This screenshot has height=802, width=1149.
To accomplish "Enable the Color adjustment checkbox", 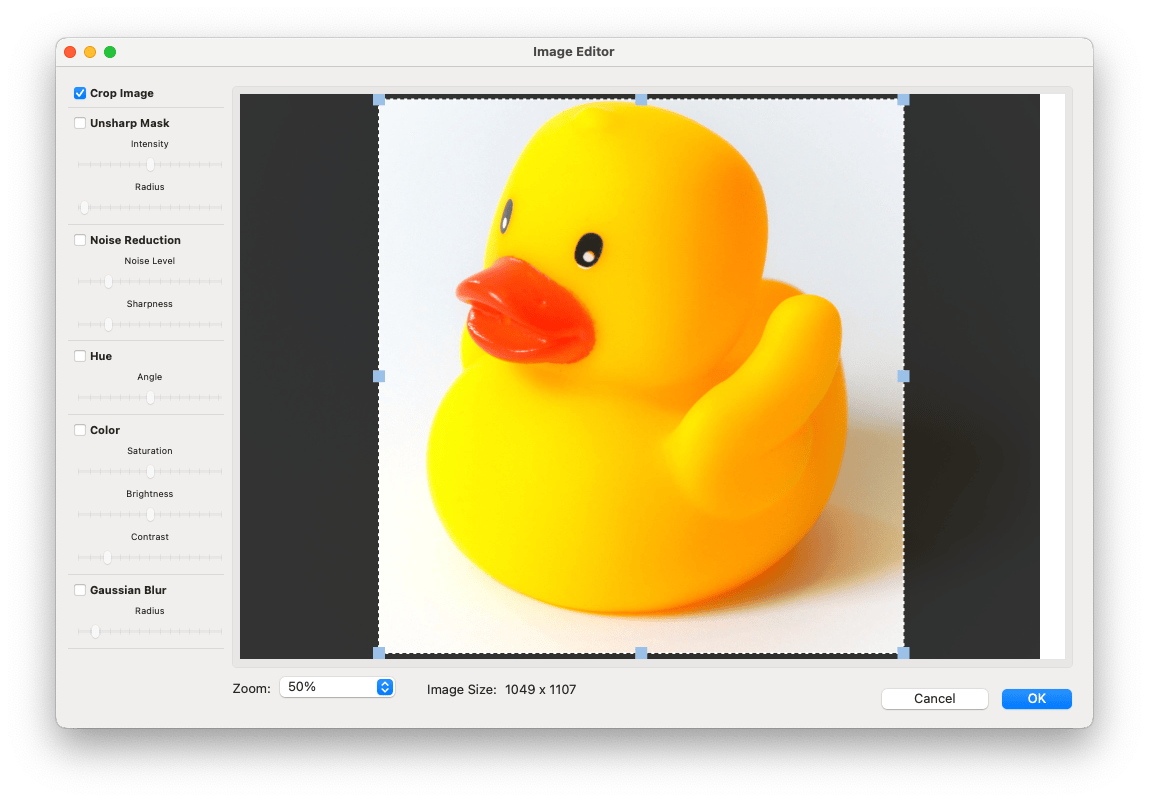I will tap(80, 430).
